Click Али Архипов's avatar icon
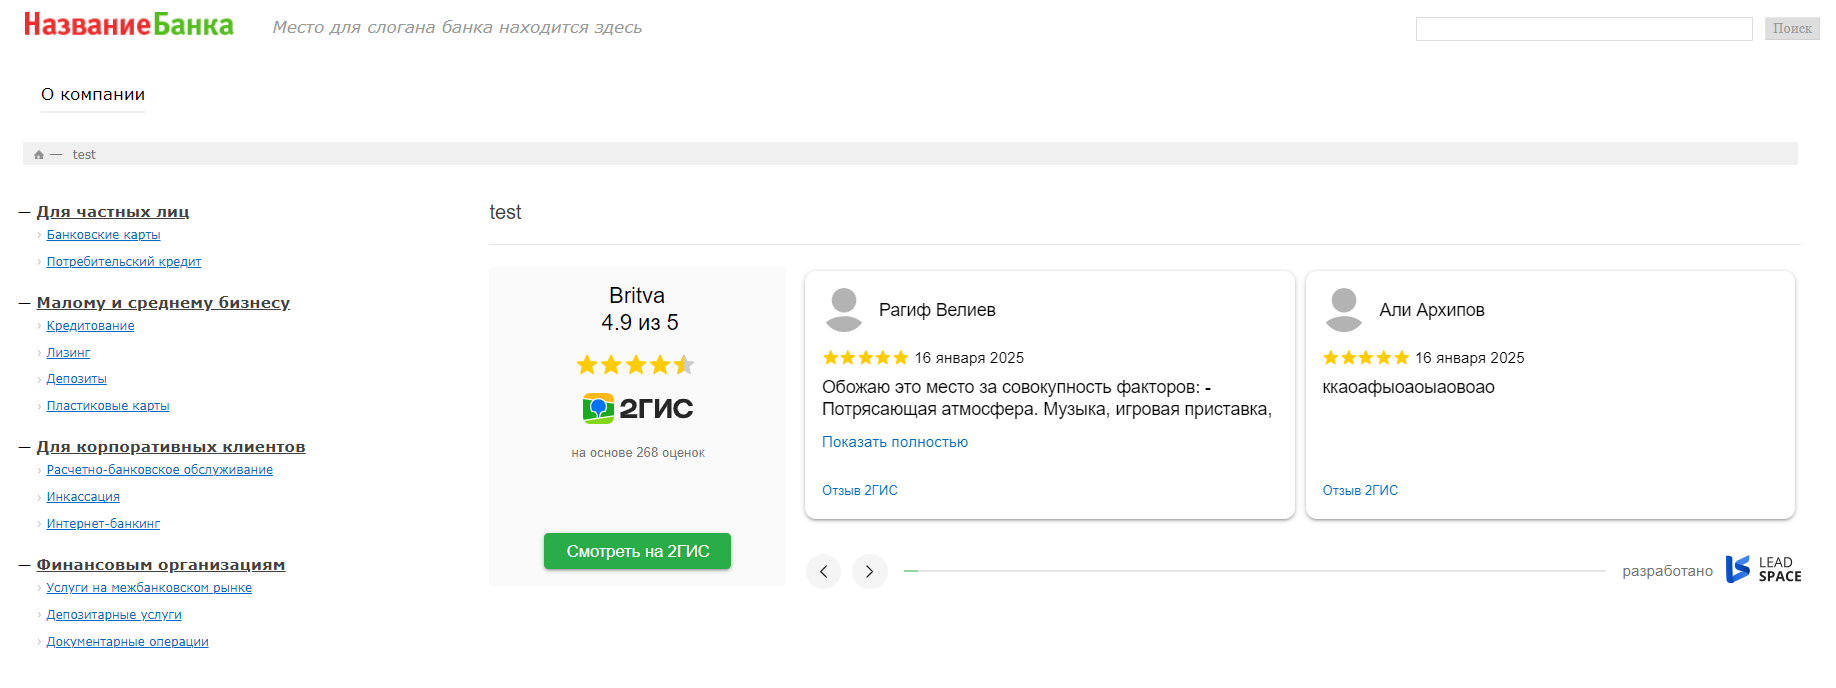This screenshot has height=688, width=1836. (x=1343, y=310)
